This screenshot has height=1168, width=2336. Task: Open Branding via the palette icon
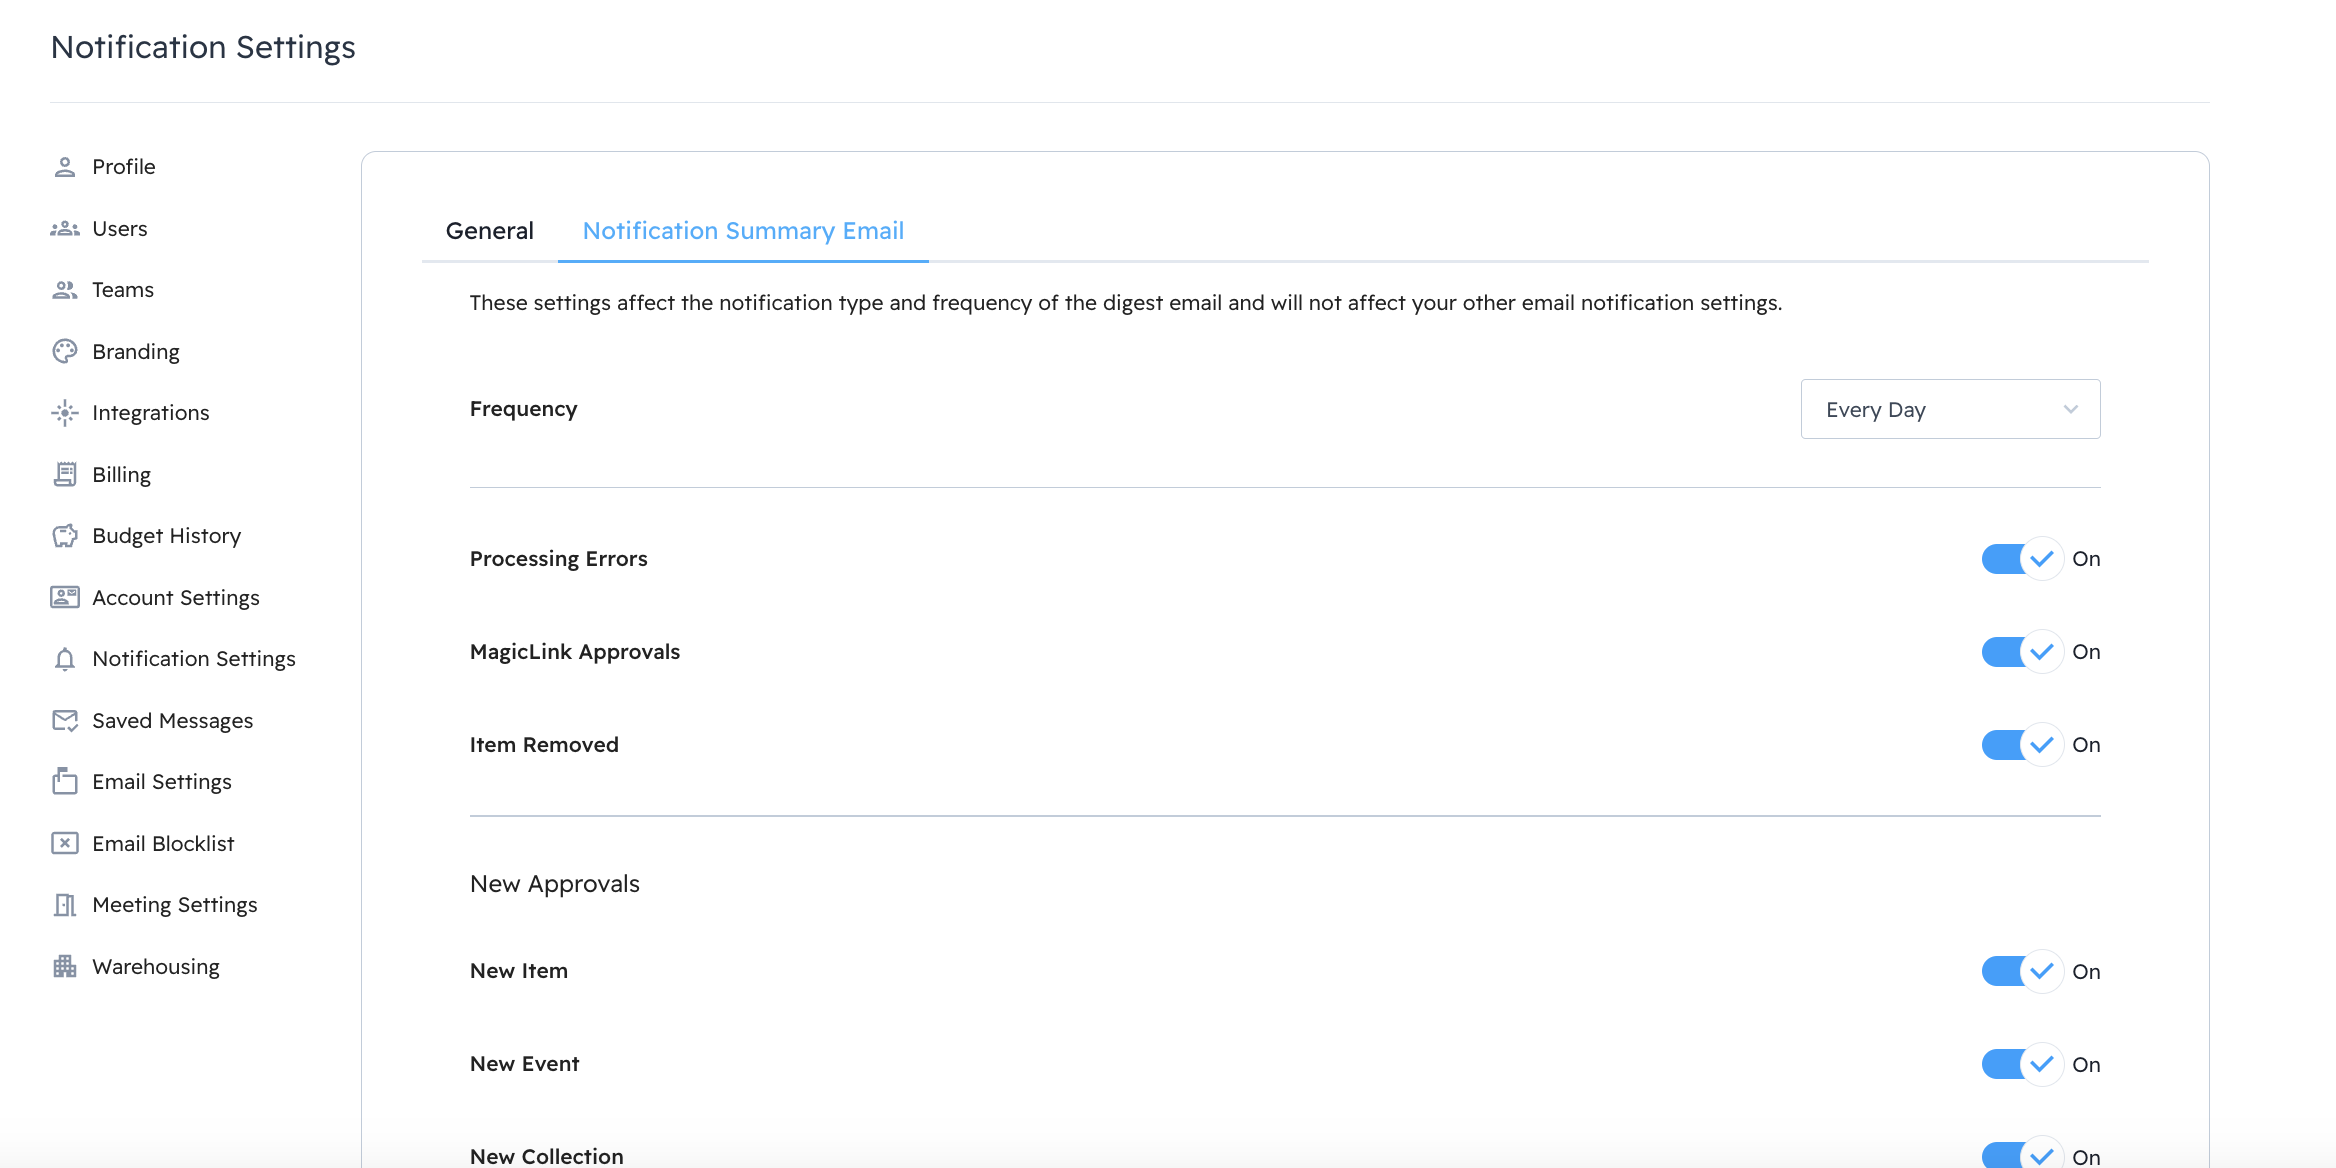pos(65,351)
